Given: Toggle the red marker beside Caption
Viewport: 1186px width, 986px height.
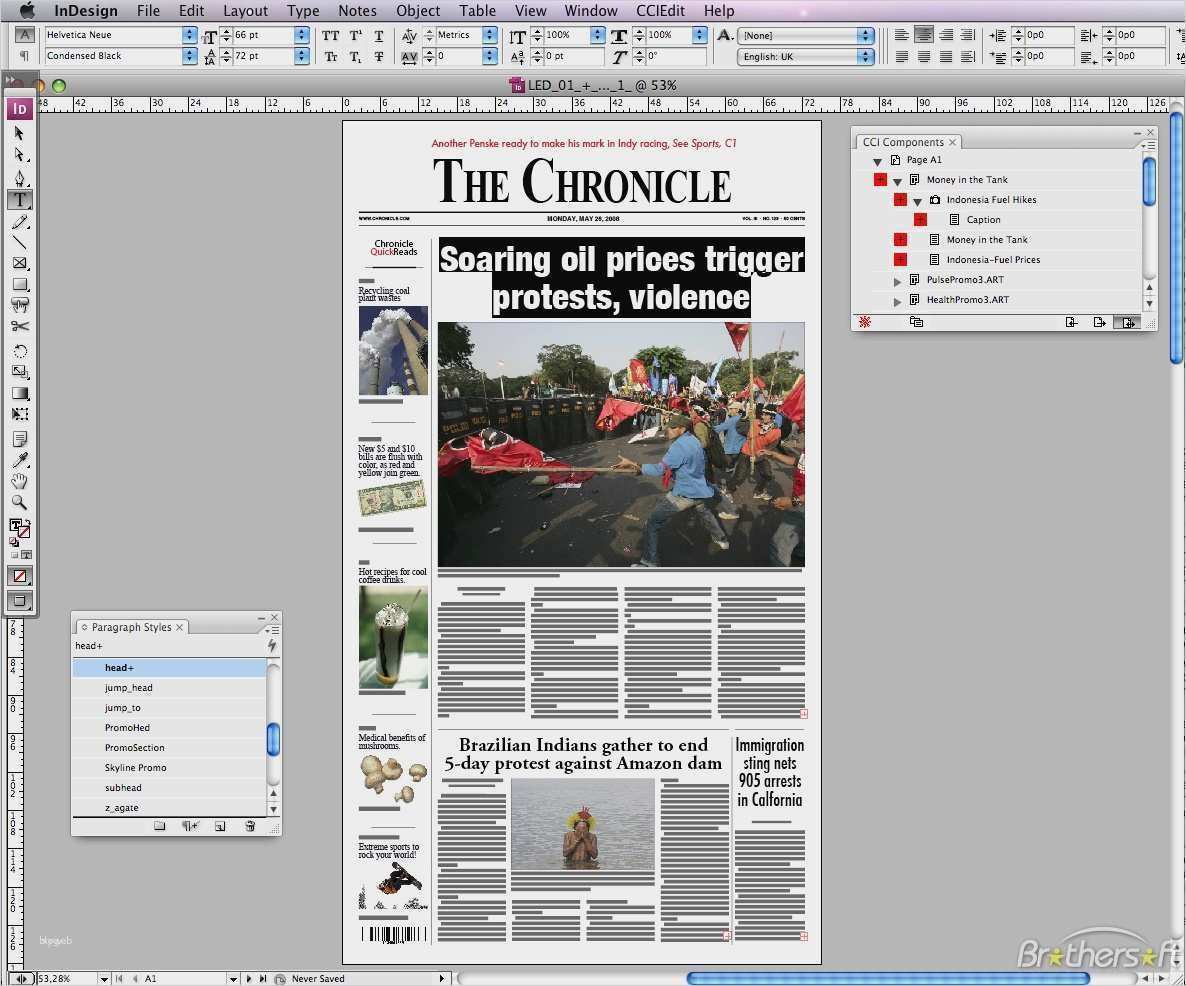Looking at the screenshot, I should [x=920, y=220].
